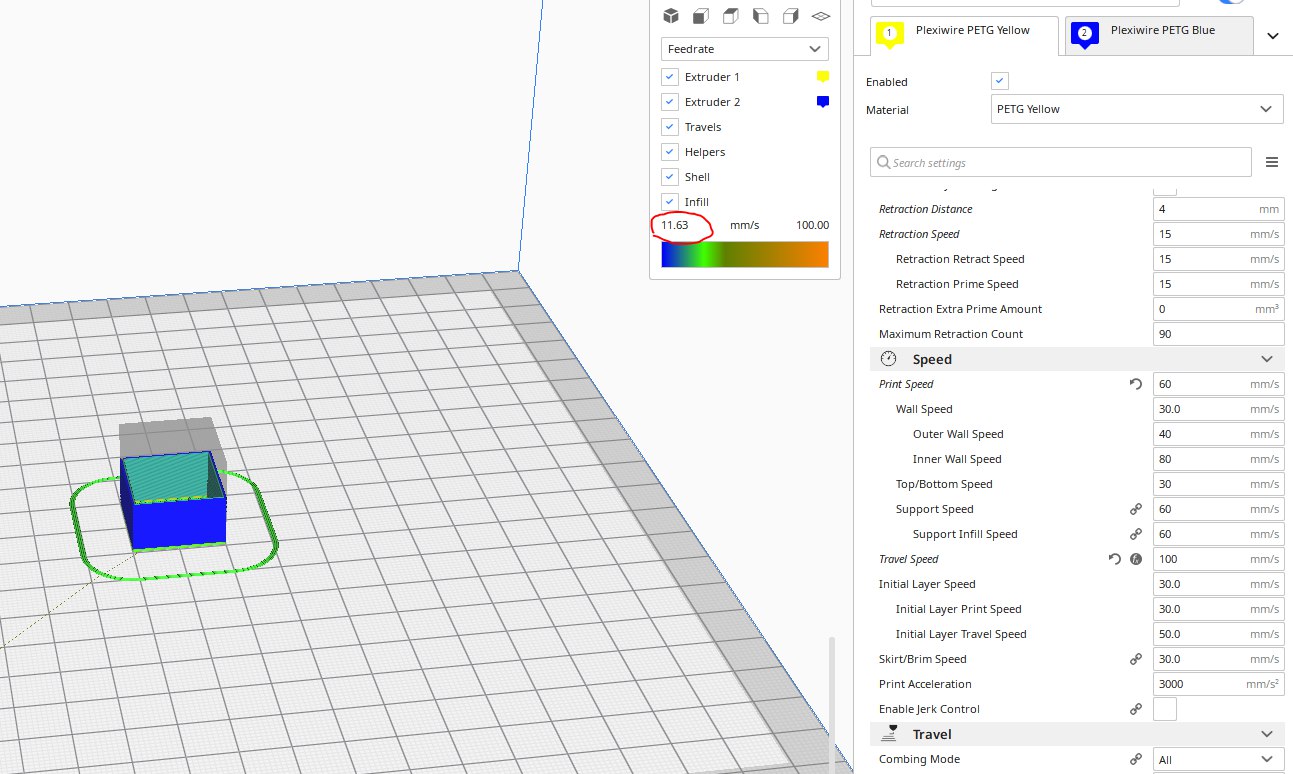Click the Support Speed link icon
Screen dimensions: 1293x774
1135,509
